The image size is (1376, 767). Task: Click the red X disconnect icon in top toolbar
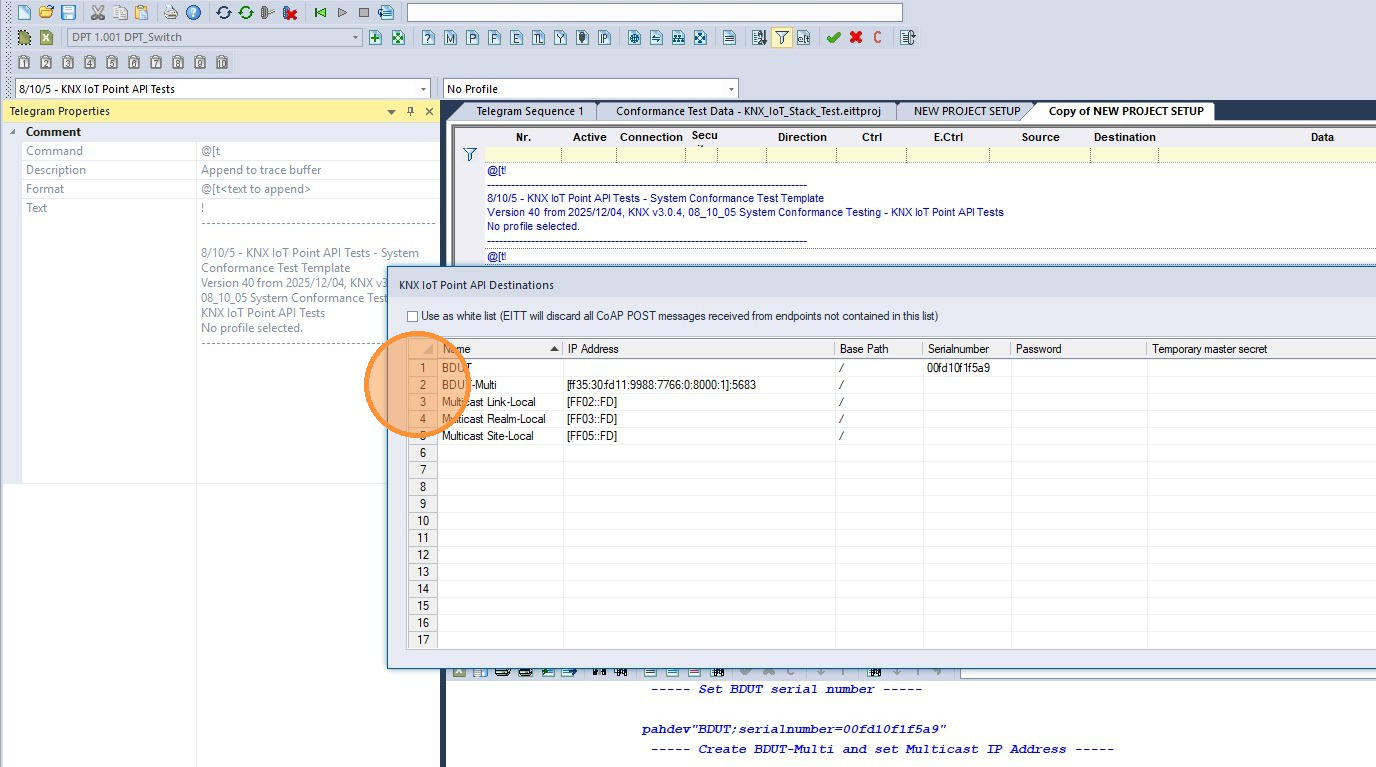289,13
